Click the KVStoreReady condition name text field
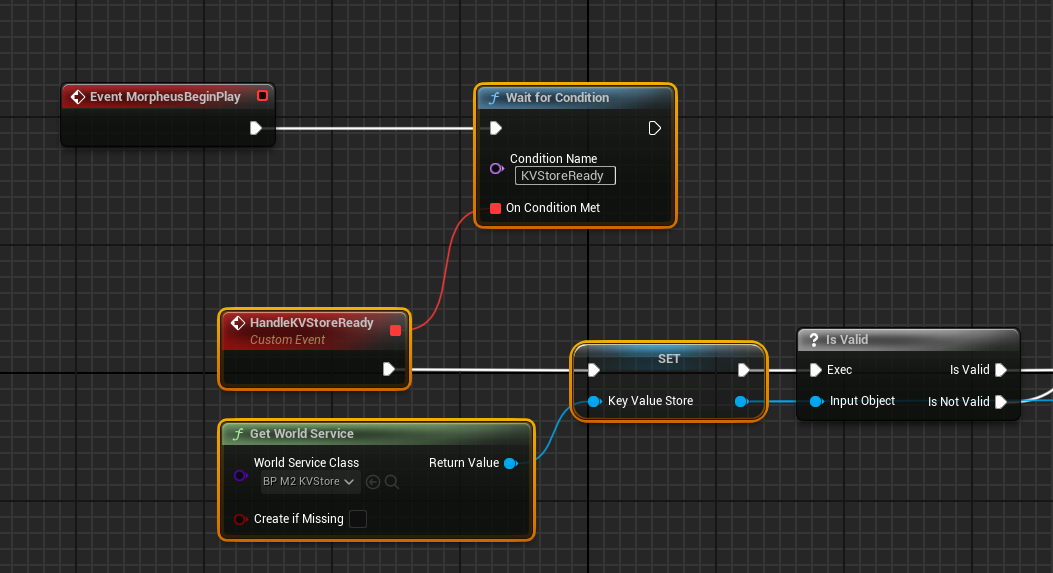This screenshot has height=573, width=1053. click(565, 175)
